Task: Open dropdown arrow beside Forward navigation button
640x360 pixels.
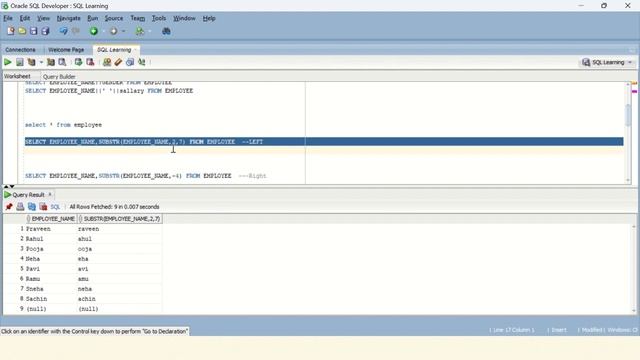Action: click(124, 31)
